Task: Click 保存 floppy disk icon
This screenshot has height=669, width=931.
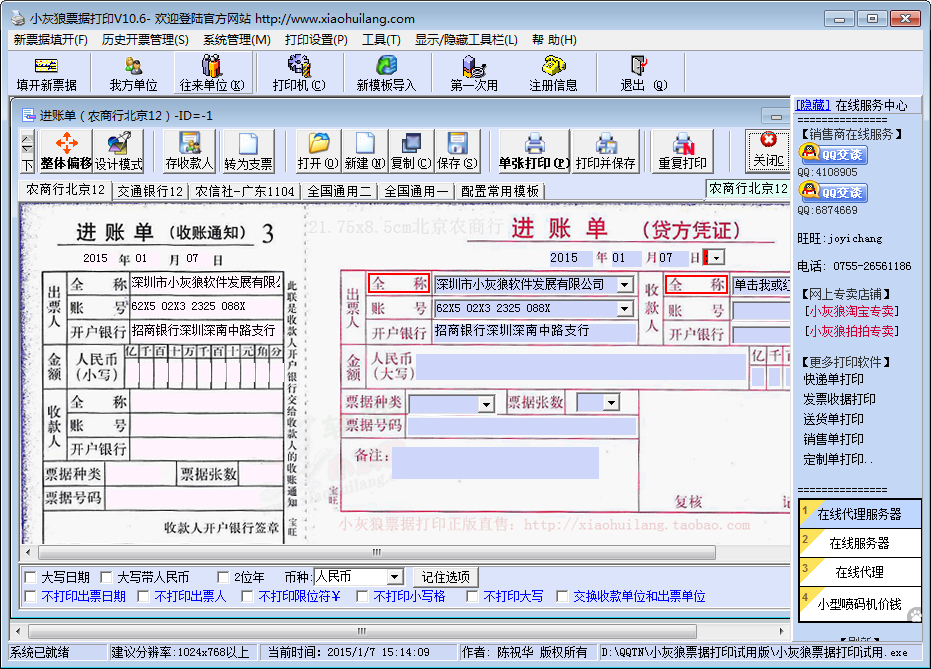Action: 457,151
